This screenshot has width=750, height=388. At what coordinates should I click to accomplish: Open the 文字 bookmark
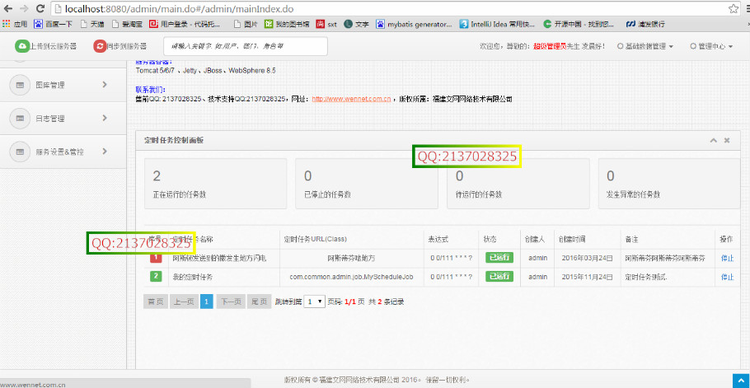click(x=356, y=23)
